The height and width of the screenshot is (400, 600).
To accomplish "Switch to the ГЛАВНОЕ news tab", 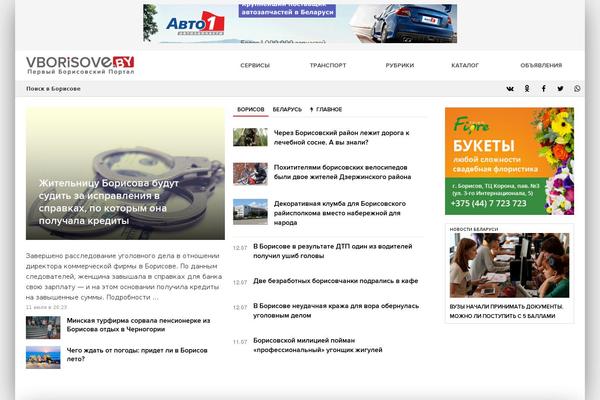I will pyautogui.click(x=326, y=109).
